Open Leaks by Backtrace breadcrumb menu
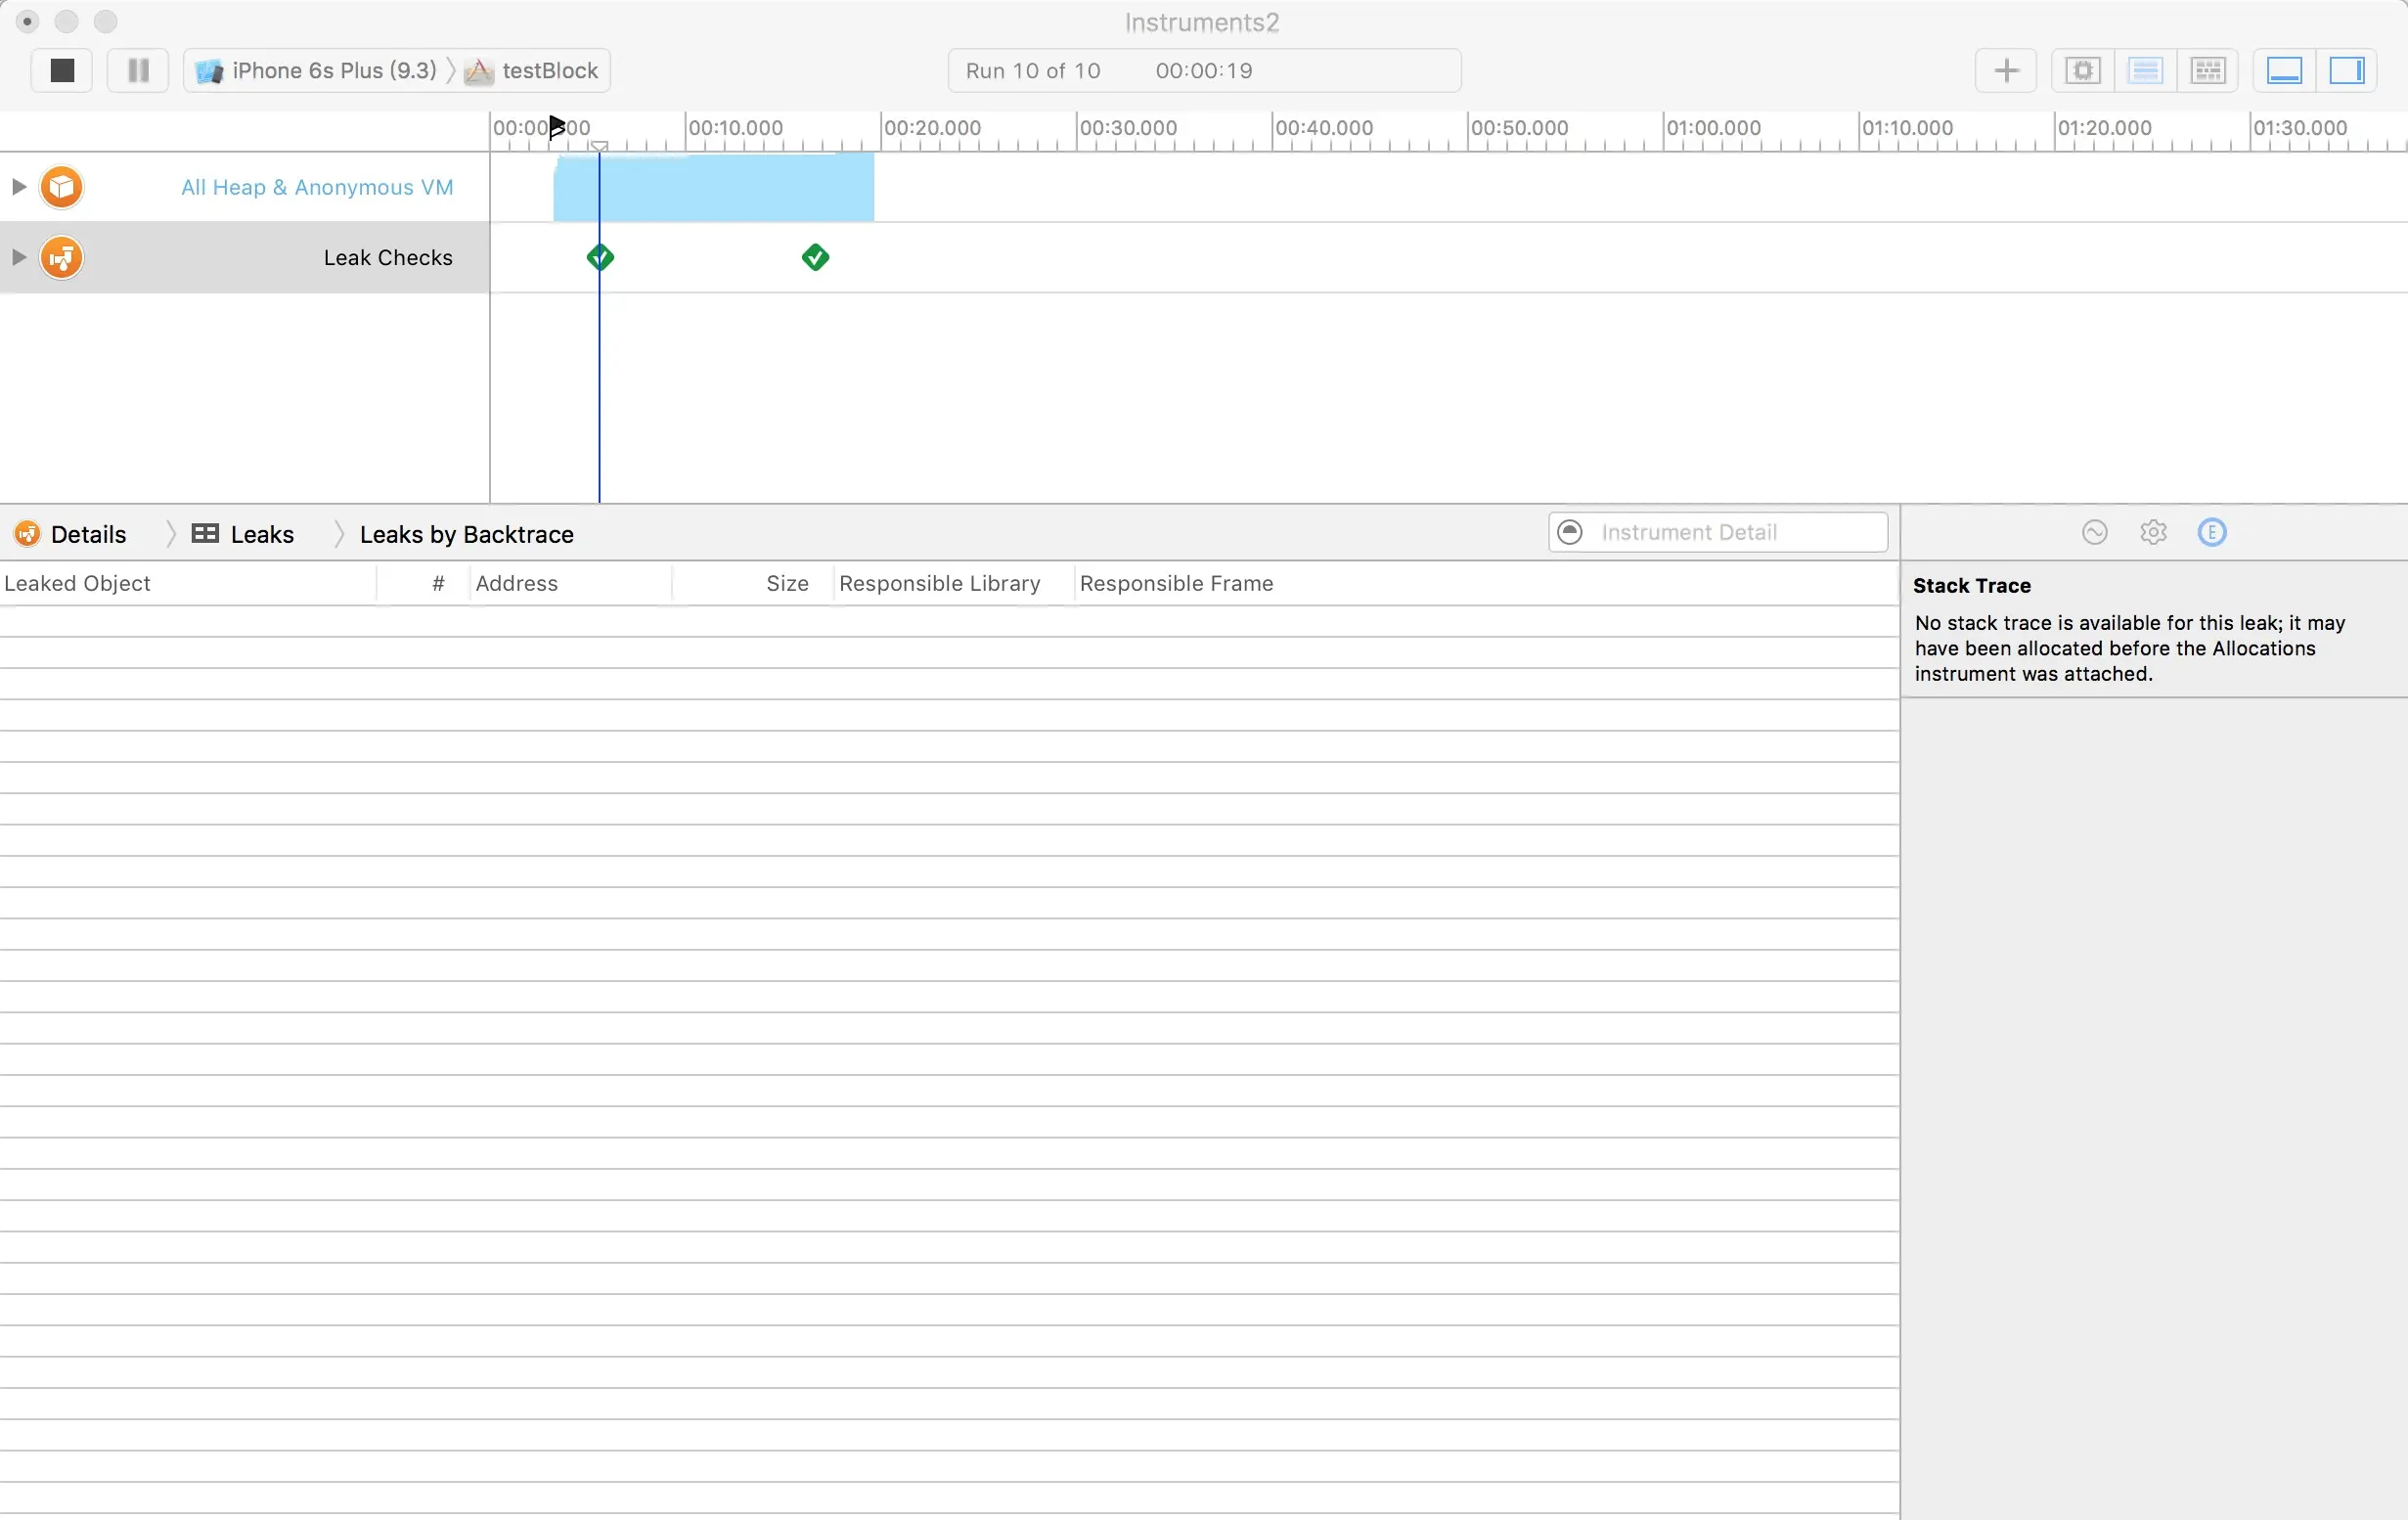The image size is (2408, 1520). pyautogui.click(x=466, y=534)
